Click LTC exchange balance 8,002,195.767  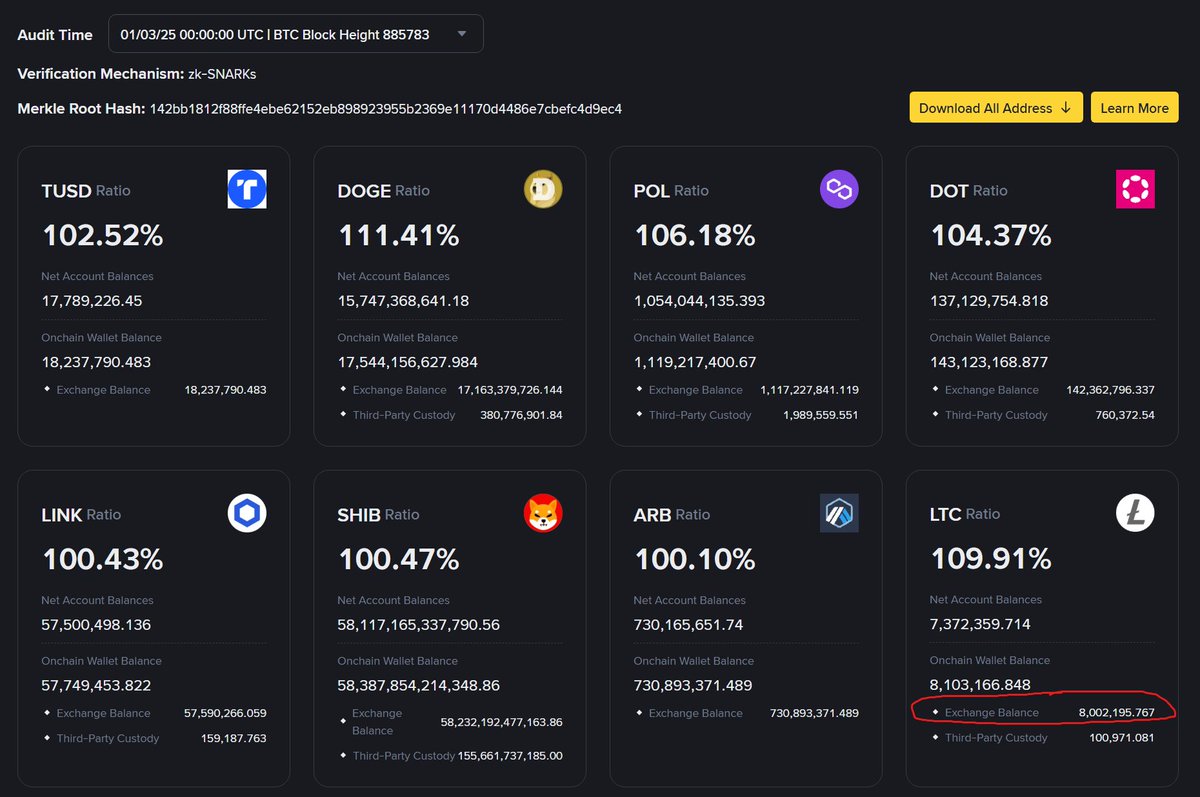1116,713
